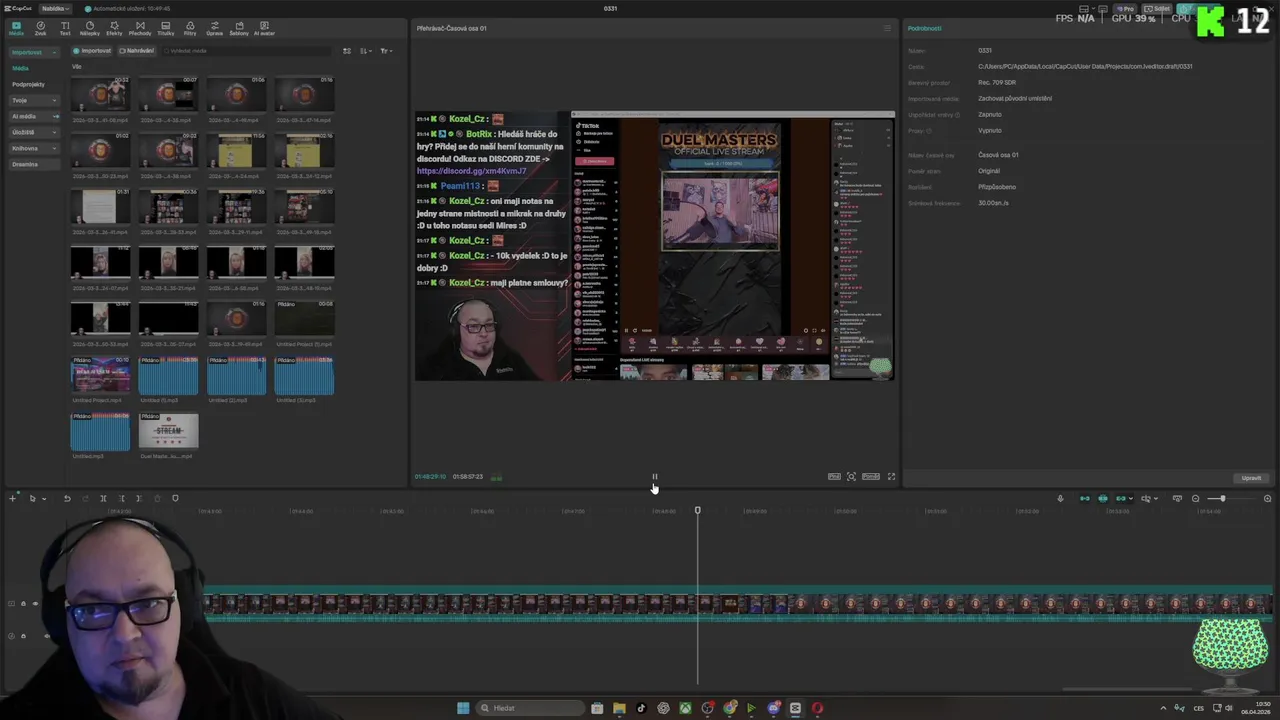Toggle main track magnet
Image resolution: width=1280 pixels, height=720 pixels.
tap(1084, 498)
